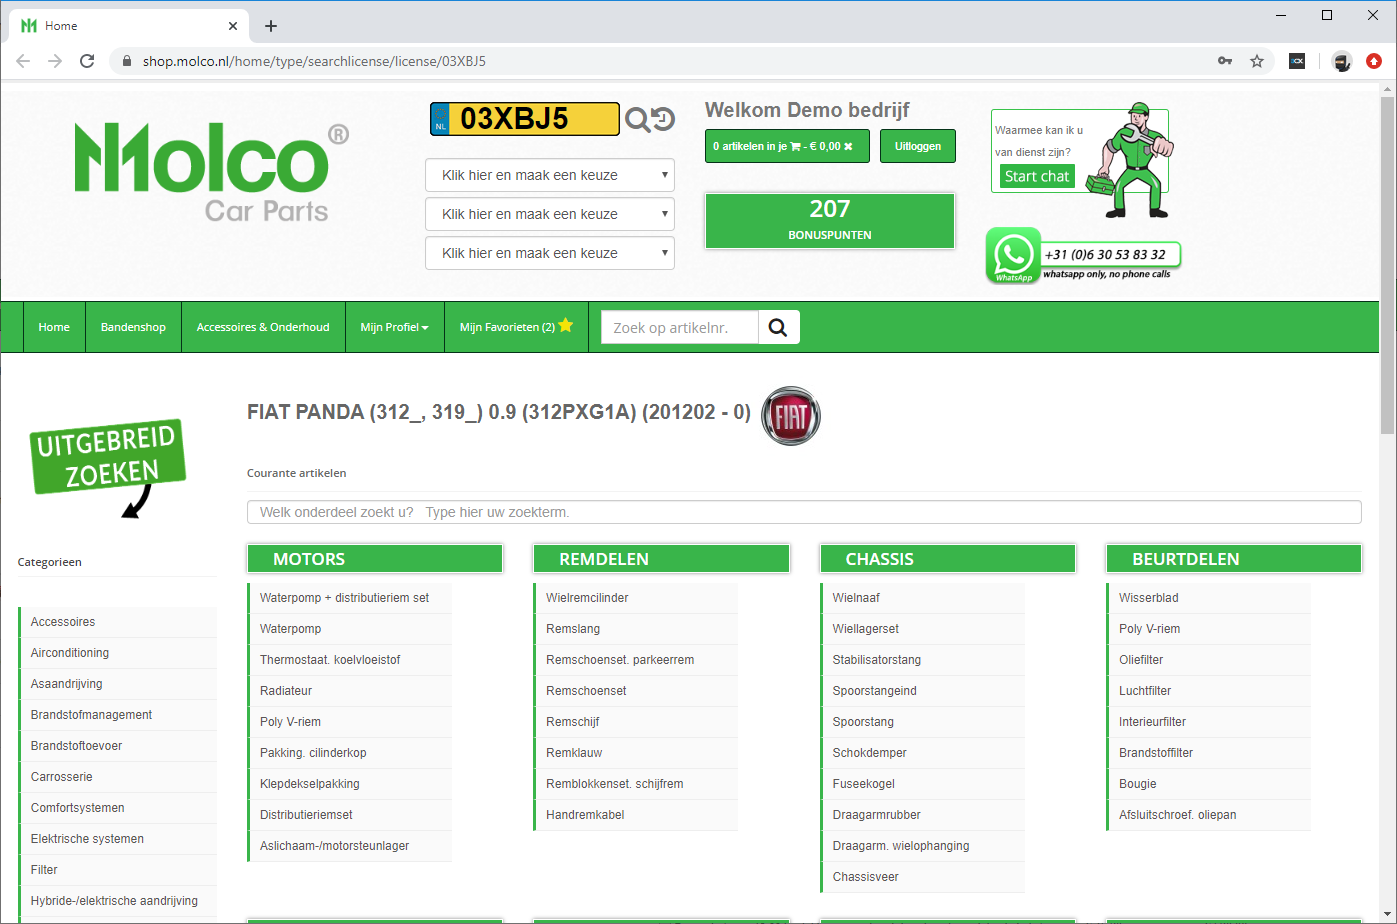This screenshot has width=1397, height=924.
Task: Go to Bandenshop in navigation bar
Action: pyautogui.click(x=133, y=327)
